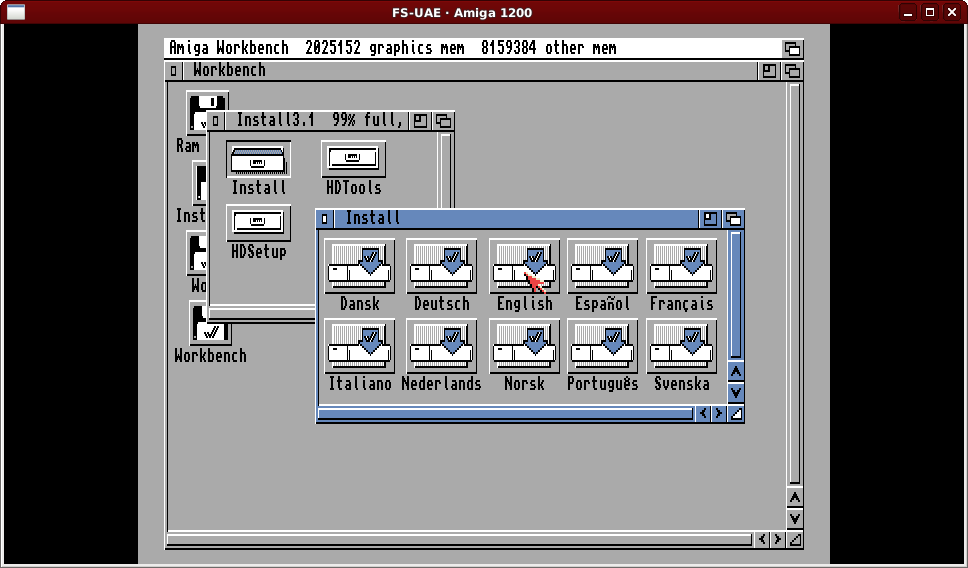
Task: Select the Nederlands install icon
Action: 441,346
